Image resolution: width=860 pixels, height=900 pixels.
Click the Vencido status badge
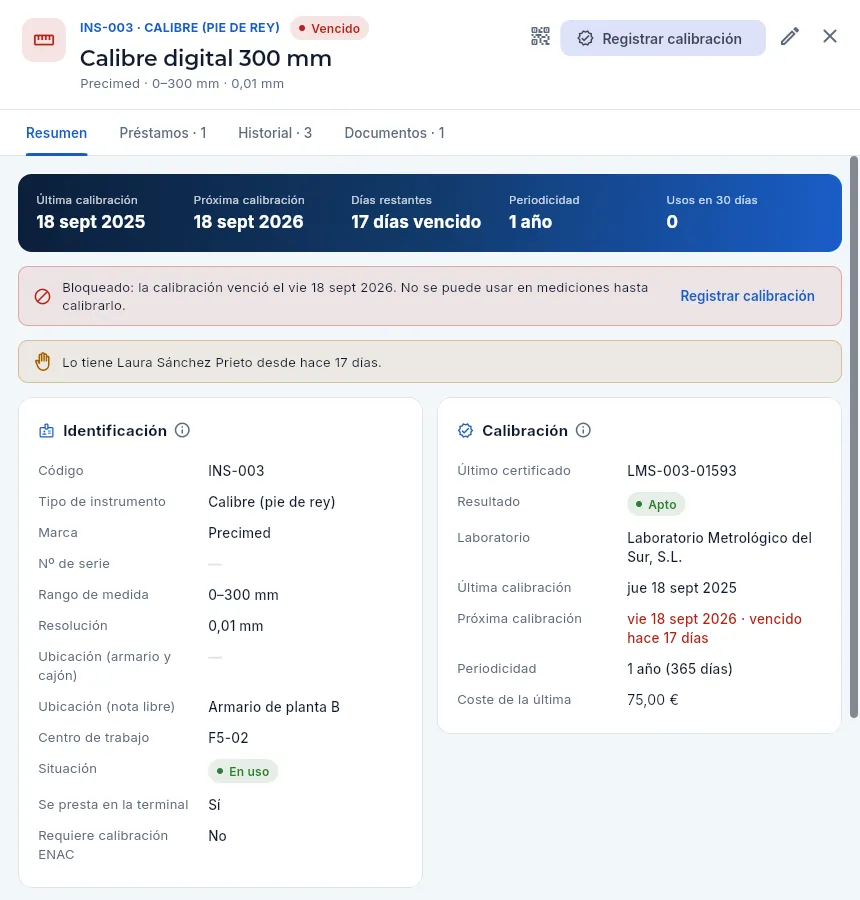pyautogui.click(x=330, y=28)
